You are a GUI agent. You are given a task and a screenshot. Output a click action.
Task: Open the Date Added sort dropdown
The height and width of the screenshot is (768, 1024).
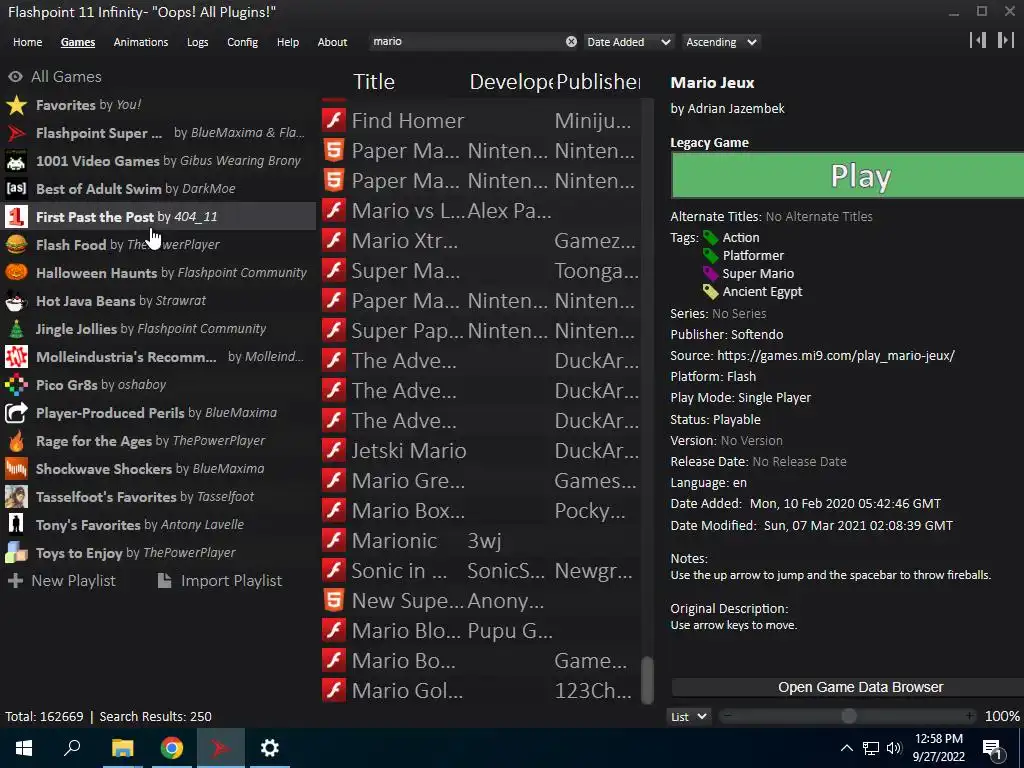point(628,42)
